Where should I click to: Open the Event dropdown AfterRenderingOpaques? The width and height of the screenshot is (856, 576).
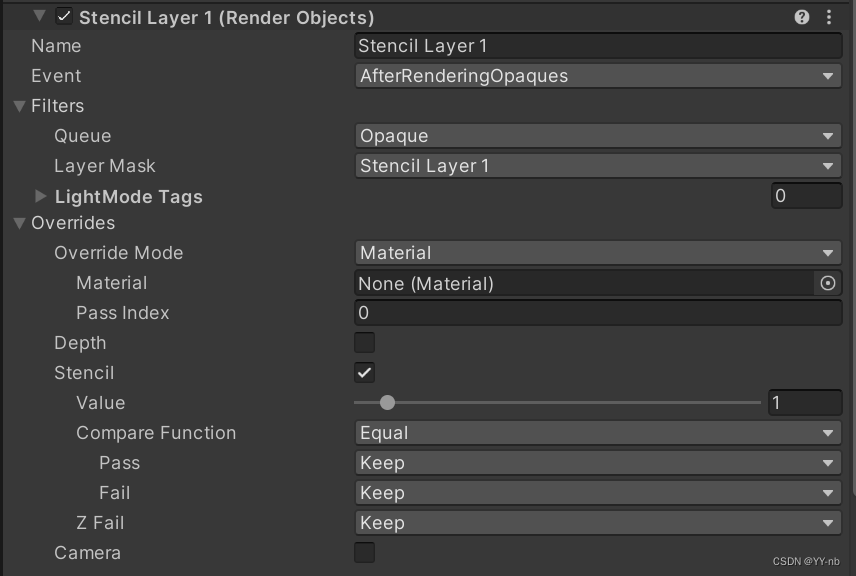(x=598, y=76)
